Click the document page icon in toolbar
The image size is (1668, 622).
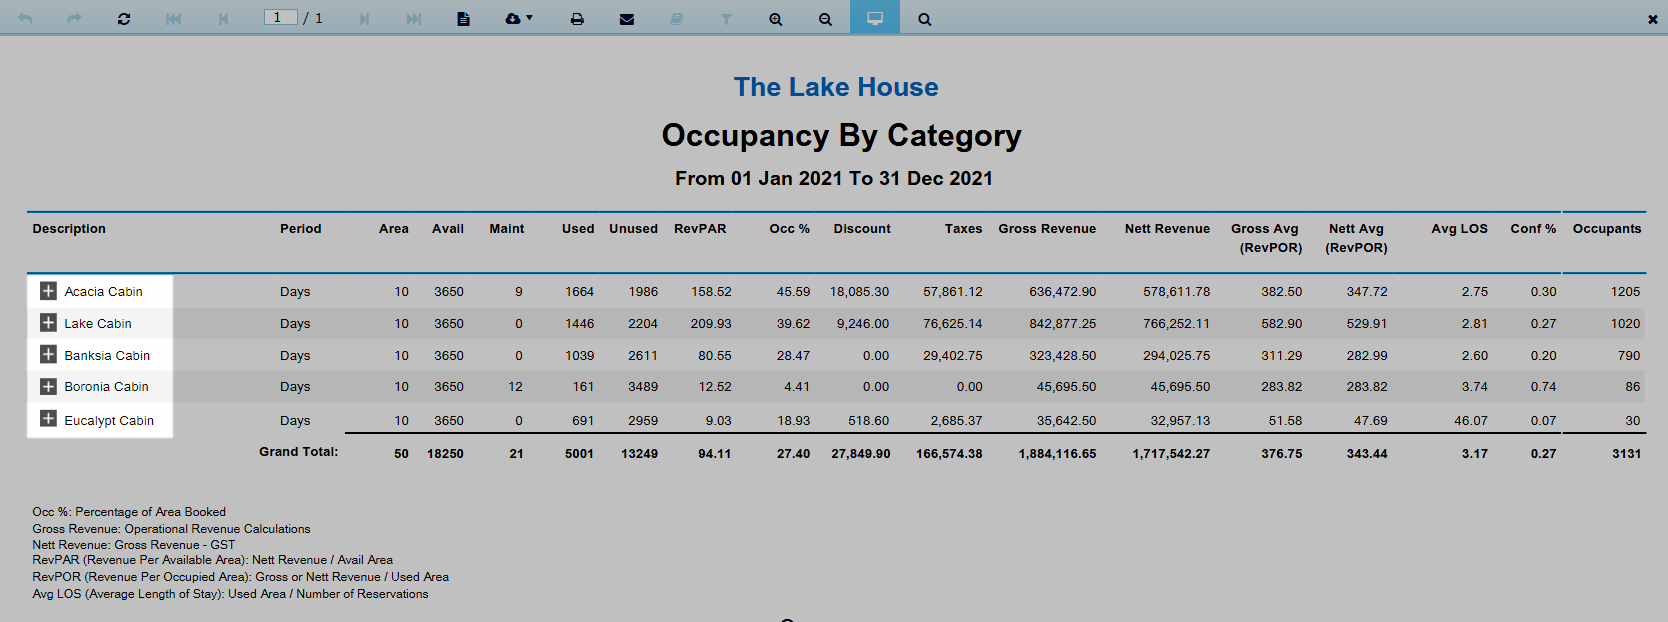(x=463, y=19)
